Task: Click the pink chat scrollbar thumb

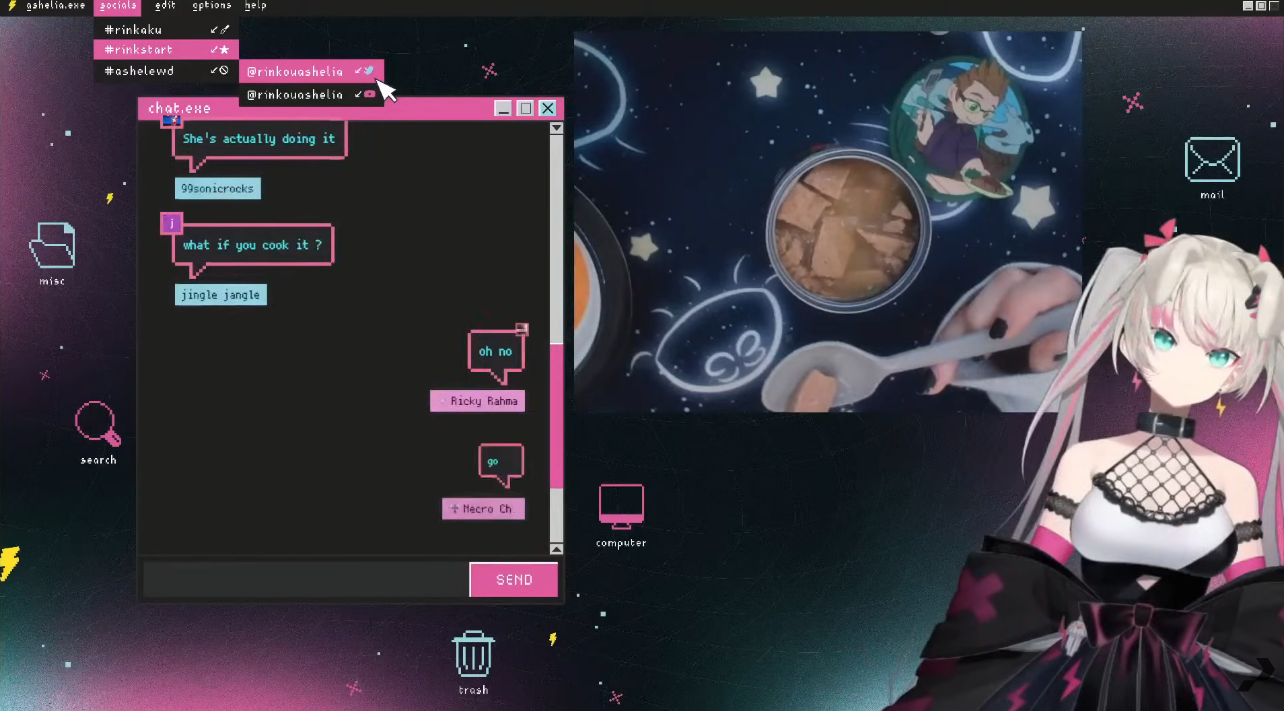Action: (556, 415)
